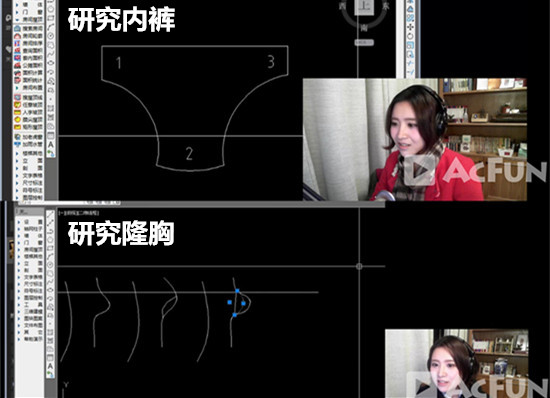This screenshot has height=398, width=550.
Task: Select Spline tool in bottom window toolbar
Action: point(50,282)
